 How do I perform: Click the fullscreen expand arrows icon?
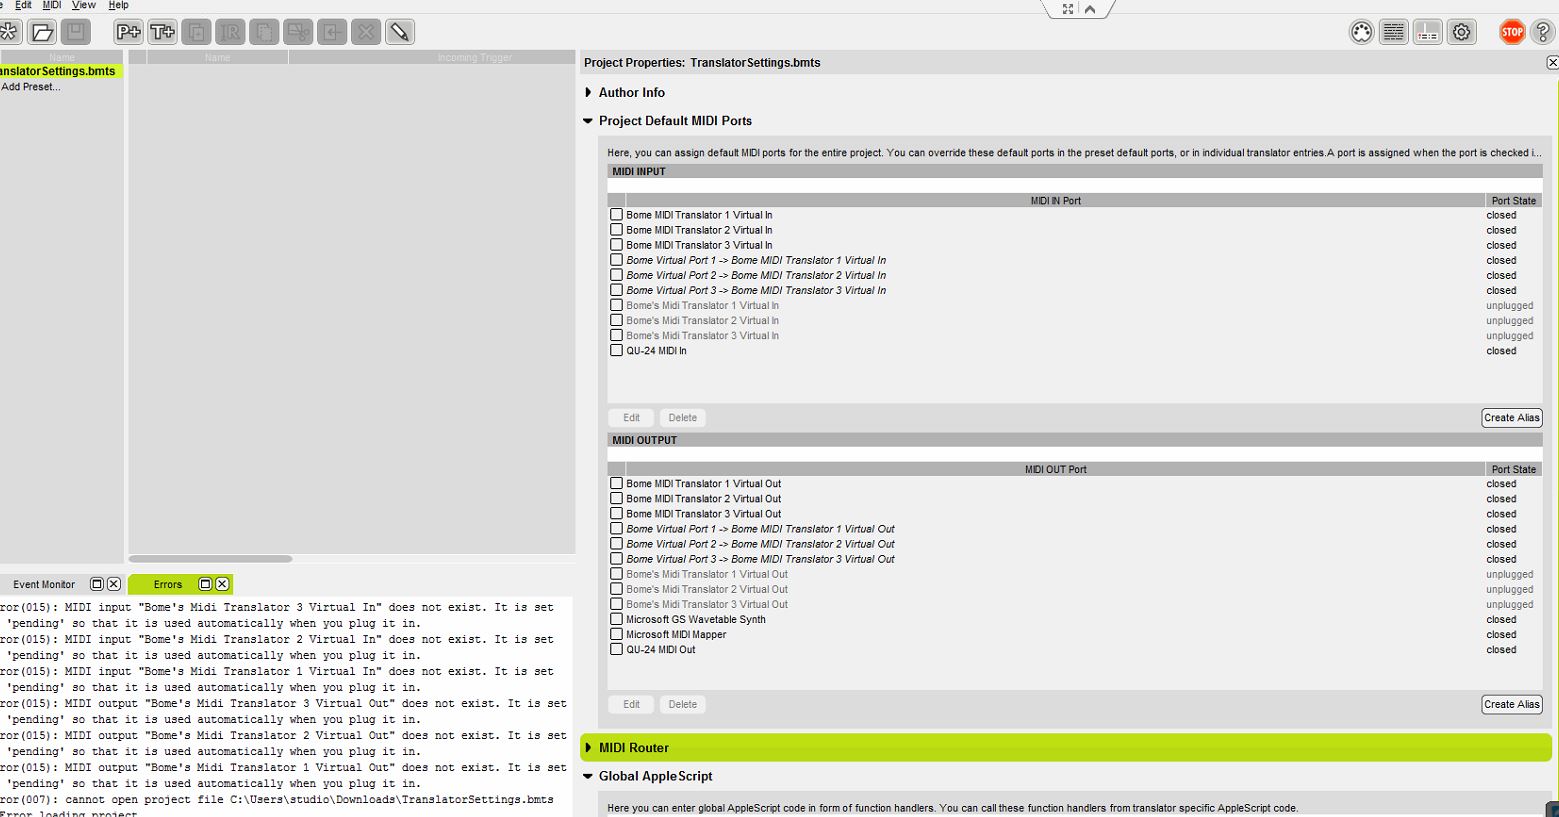click(x=1068, y=9)
